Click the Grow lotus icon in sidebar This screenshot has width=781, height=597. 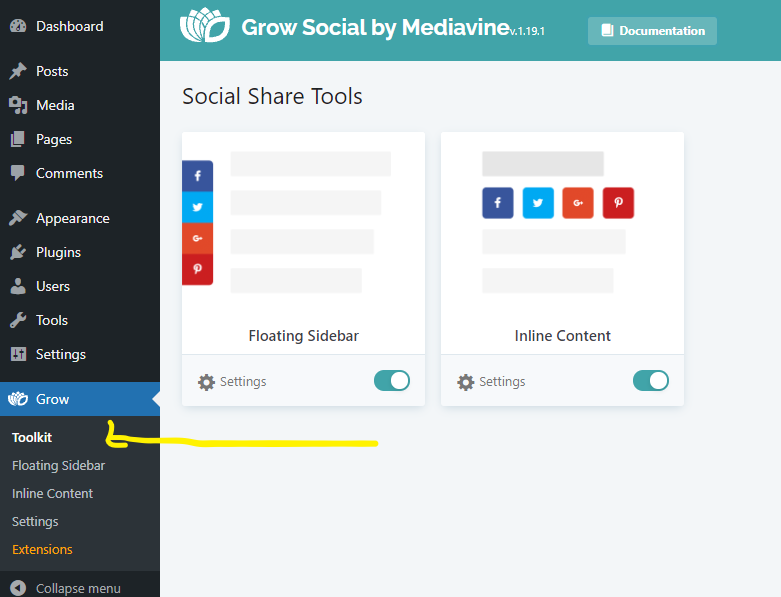(x=18, y=399)
